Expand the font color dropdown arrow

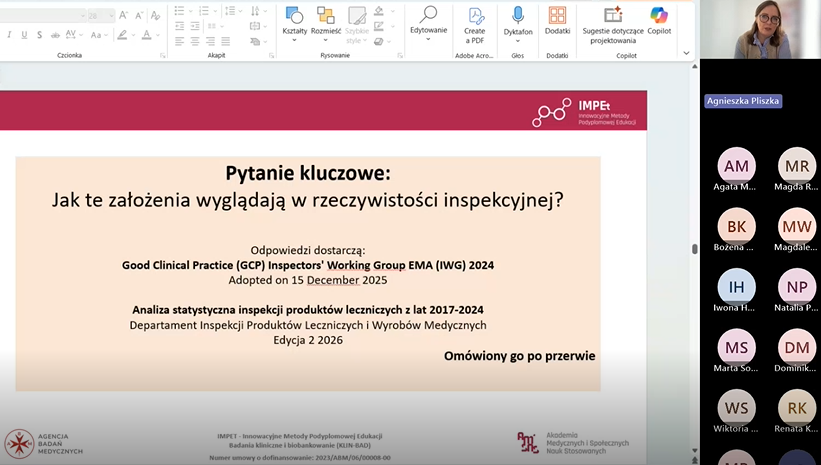(x=159, y=35)
